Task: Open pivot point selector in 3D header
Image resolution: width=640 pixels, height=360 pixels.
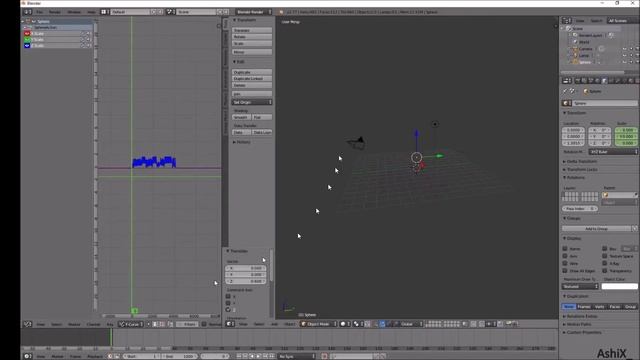Action: click(358, 324)
